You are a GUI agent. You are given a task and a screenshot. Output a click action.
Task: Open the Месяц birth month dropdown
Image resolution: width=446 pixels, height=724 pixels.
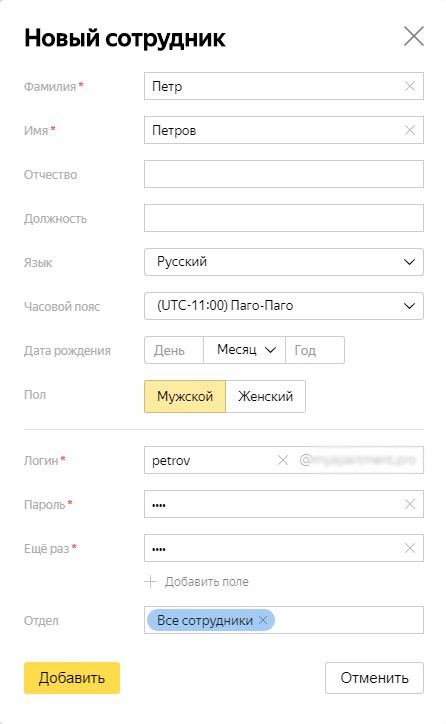coord(245,350)
